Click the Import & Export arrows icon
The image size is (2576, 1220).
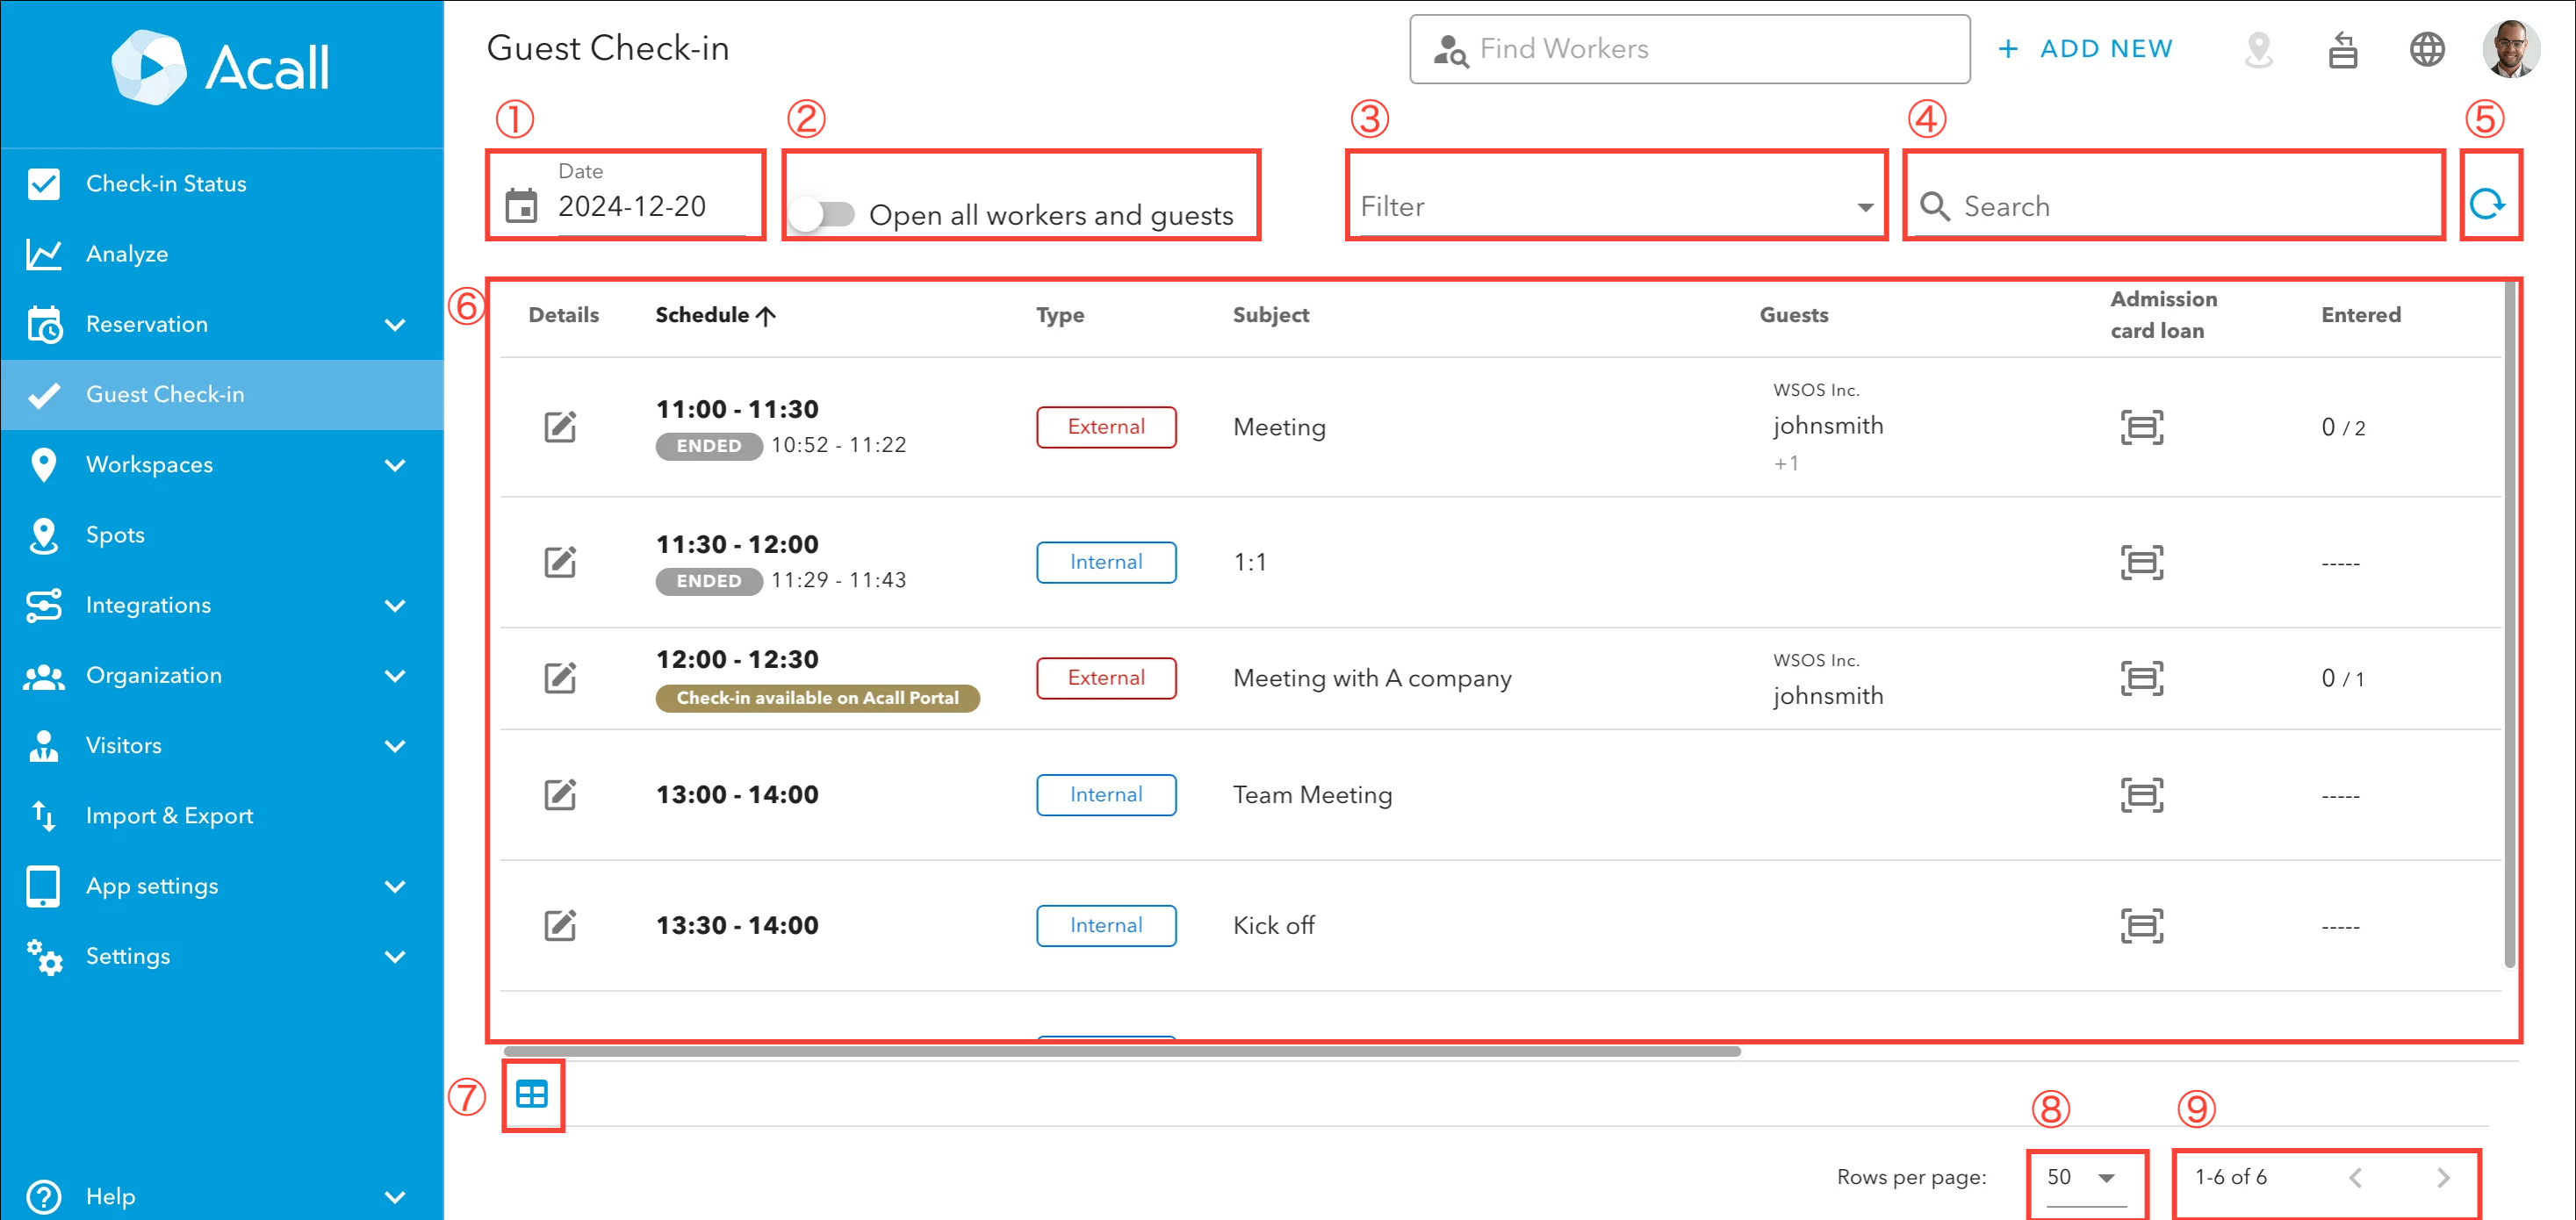(x=44, y=816)
